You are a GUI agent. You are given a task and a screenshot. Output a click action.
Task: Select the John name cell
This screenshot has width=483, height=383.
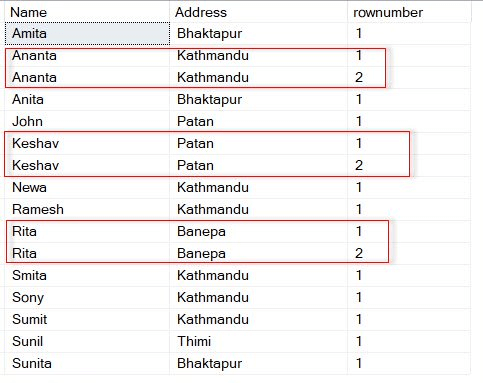tap(87, 121)
